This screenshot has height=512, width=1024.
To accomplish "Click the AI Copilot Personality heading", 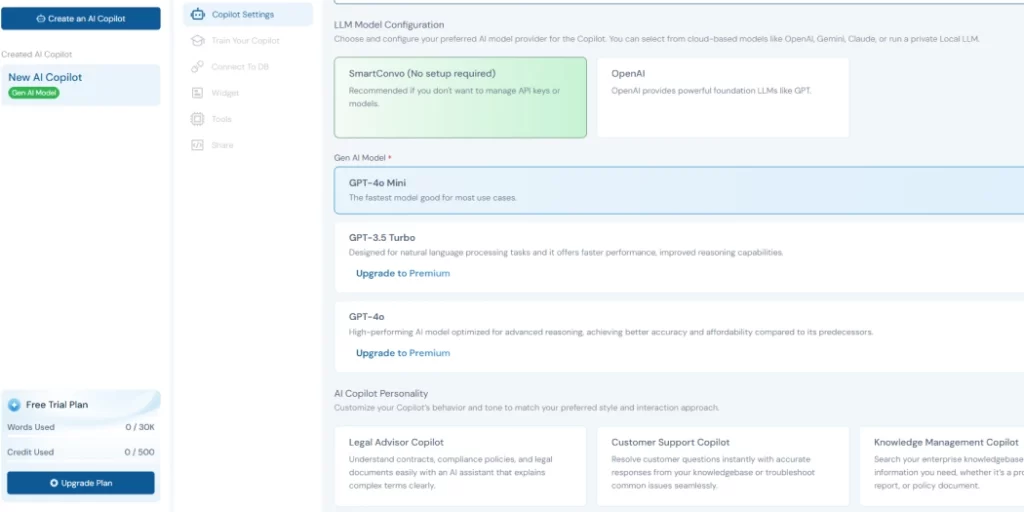I will click(x=381, y=394).
